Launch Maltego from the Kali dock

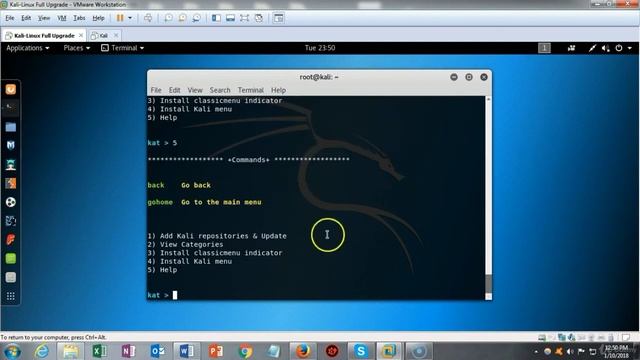pos(11,221)
